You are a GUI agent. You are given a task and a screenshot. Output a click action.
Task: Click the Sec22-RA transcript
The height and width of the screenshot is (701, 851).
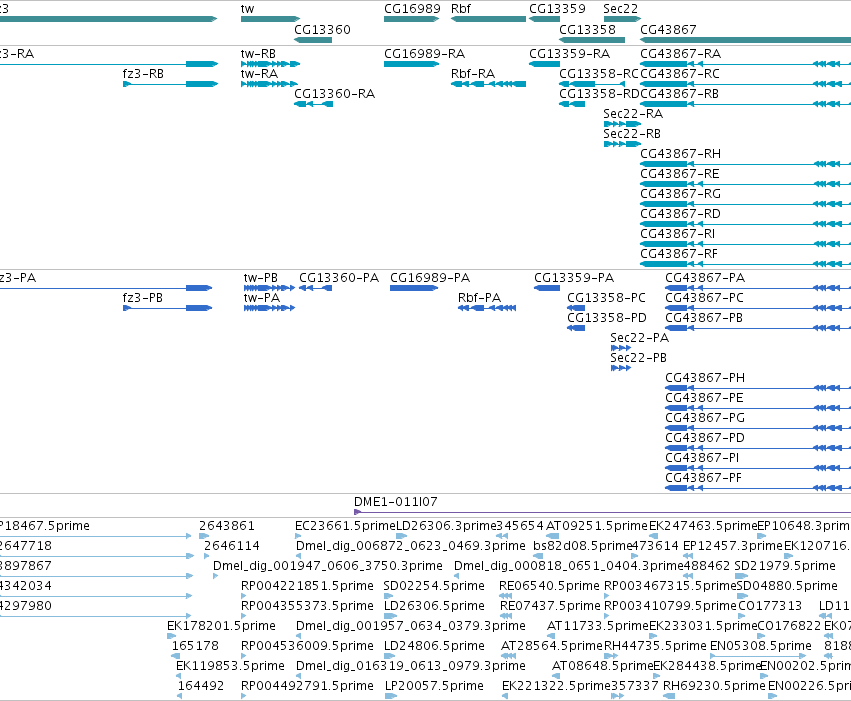[622, 124]
